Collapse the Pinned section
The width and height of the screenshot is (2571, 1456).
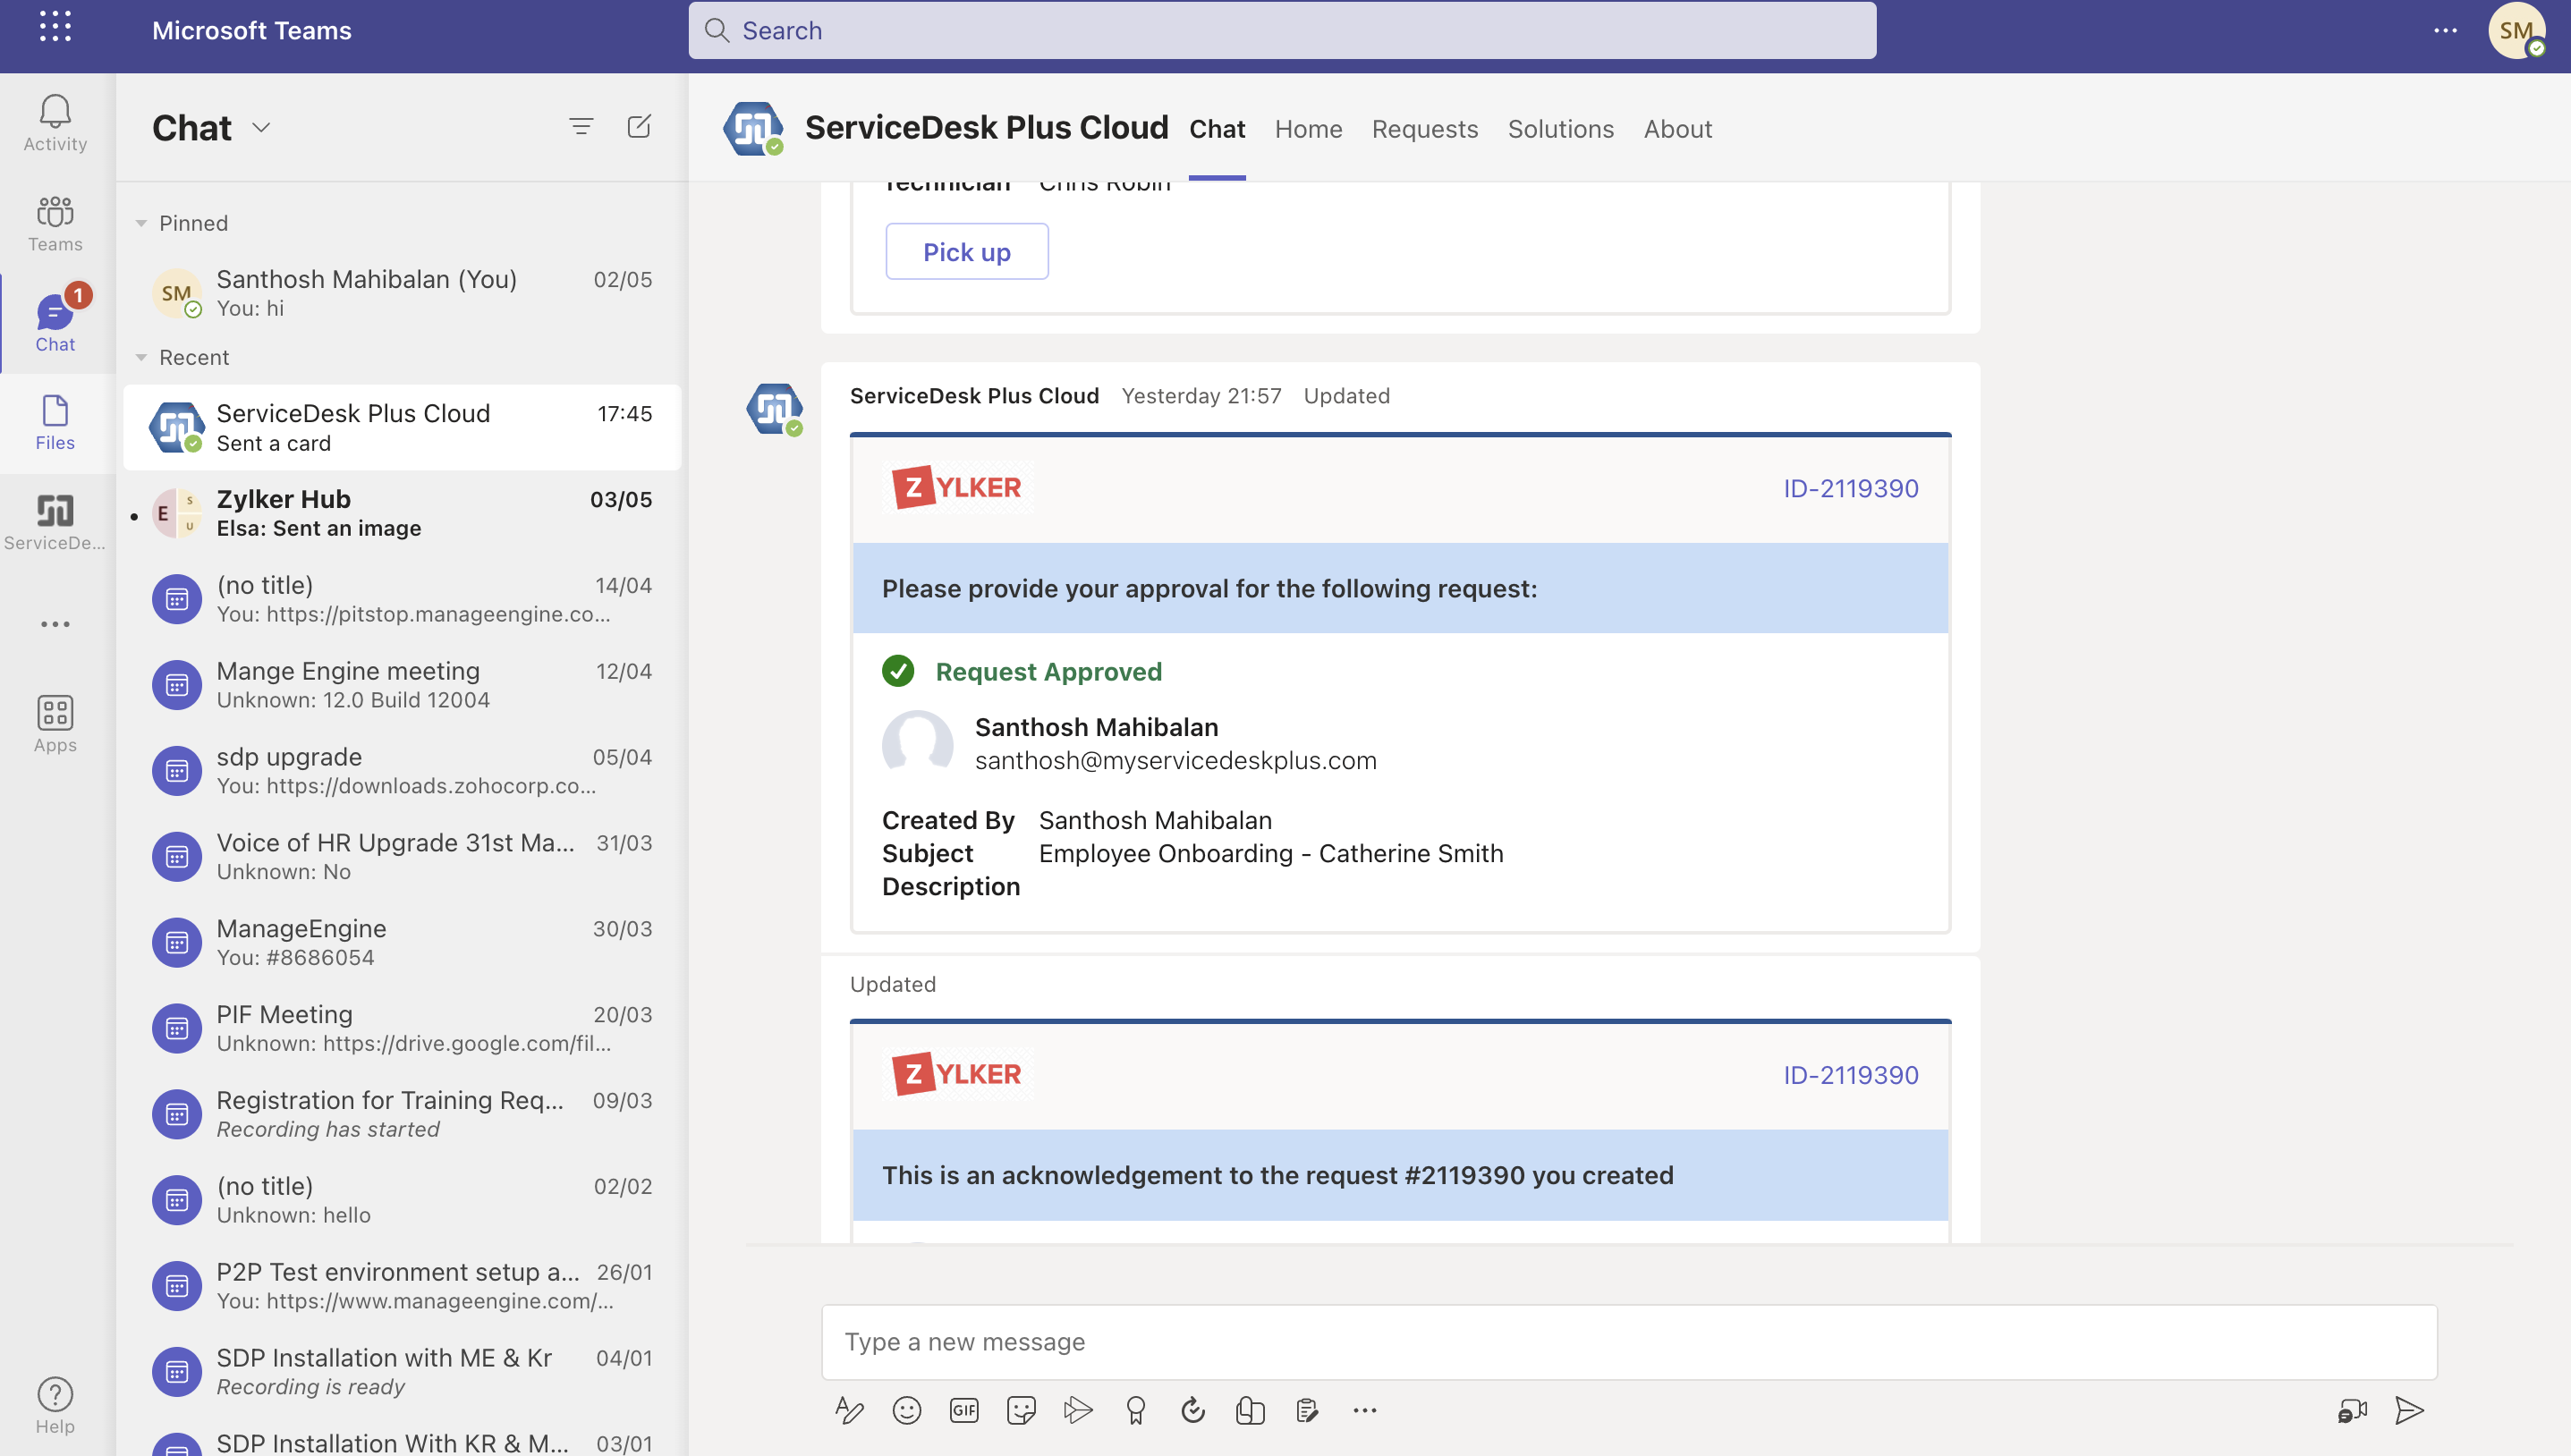141,223
